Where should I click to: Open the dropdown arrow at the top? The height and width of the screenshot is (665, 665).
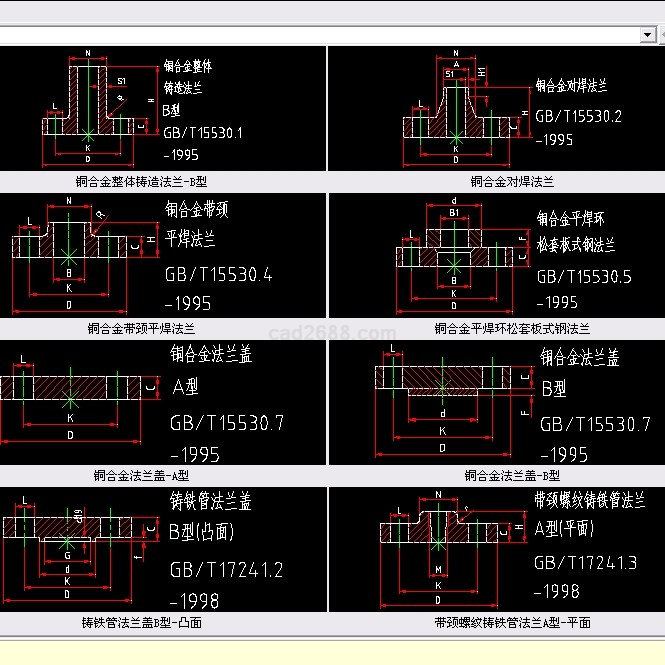coord(647,34)
